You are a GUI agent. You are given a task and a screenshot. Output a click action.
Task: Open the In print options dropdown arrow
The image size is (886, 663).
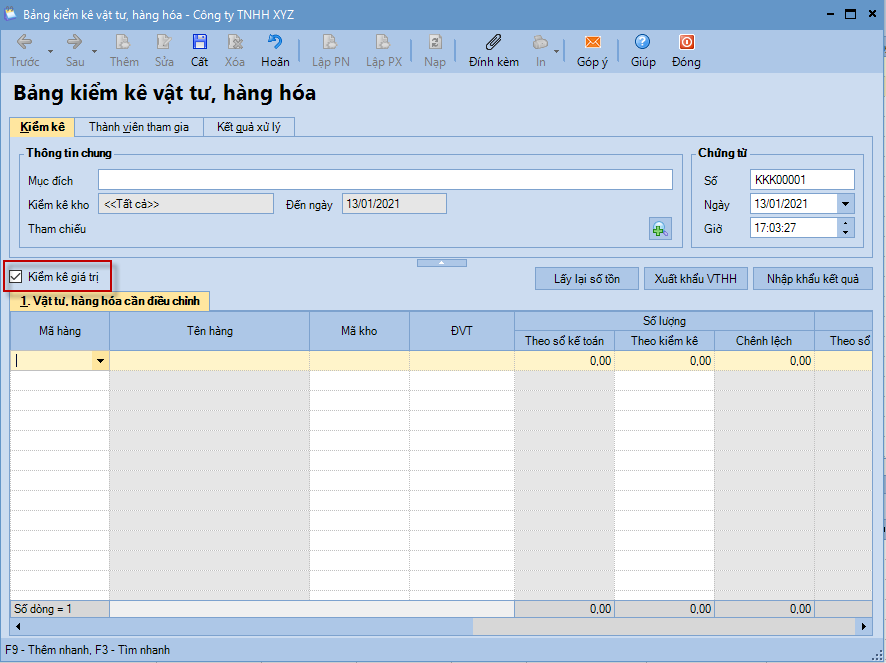point(557,51)
